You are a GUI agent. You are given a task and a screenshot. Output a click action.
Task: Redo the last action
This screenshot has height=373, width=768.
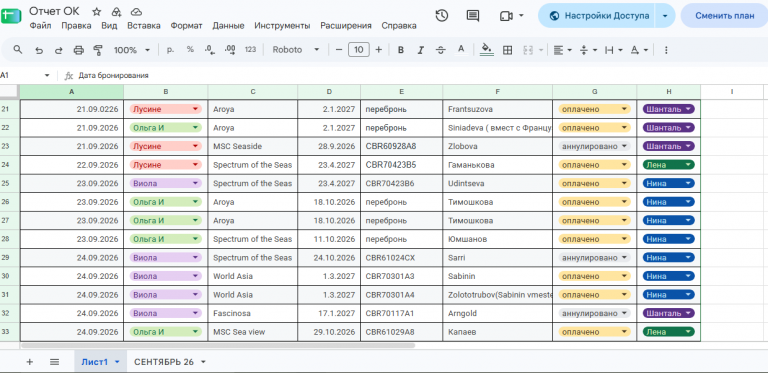[x=58, y=50]
